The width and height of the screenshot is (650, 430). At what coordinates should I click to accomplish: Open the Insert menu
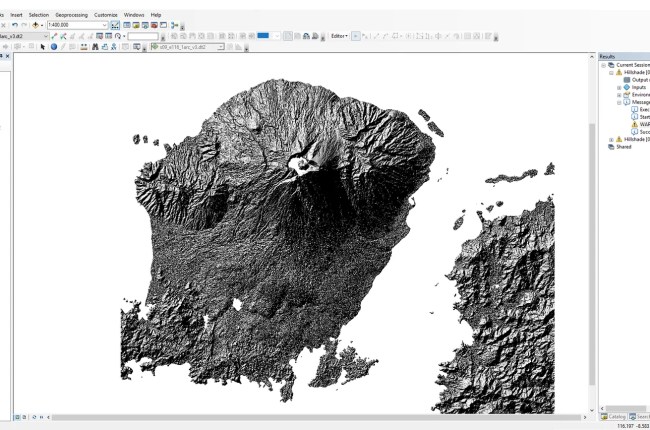(16, 15)
